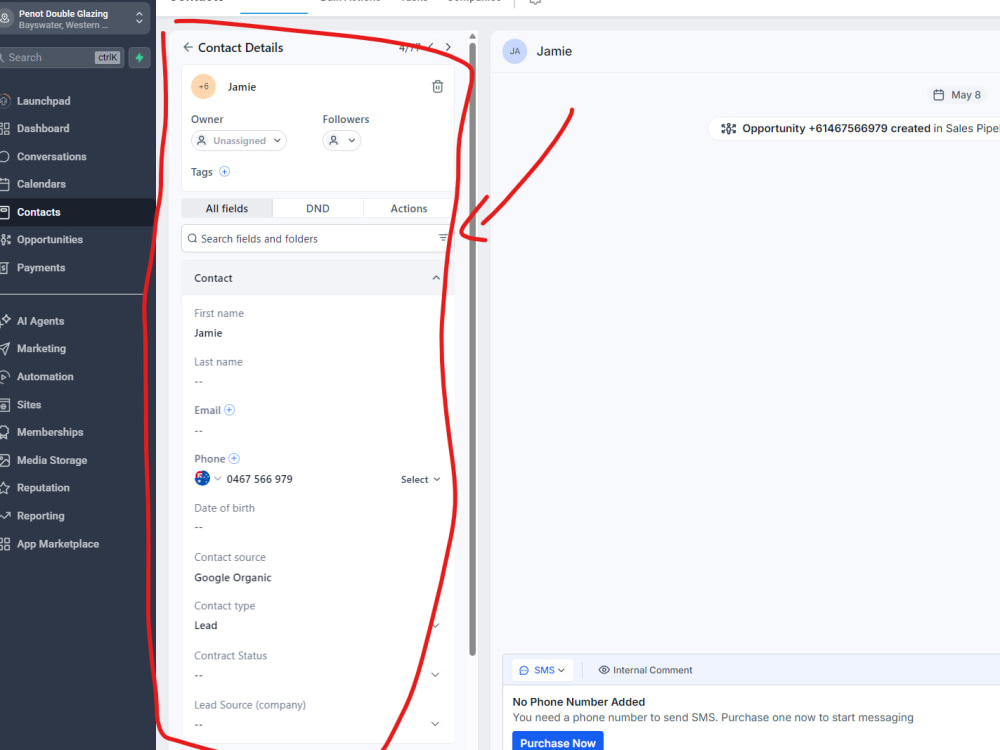Switch to the All fields tab

click(227, 209)
